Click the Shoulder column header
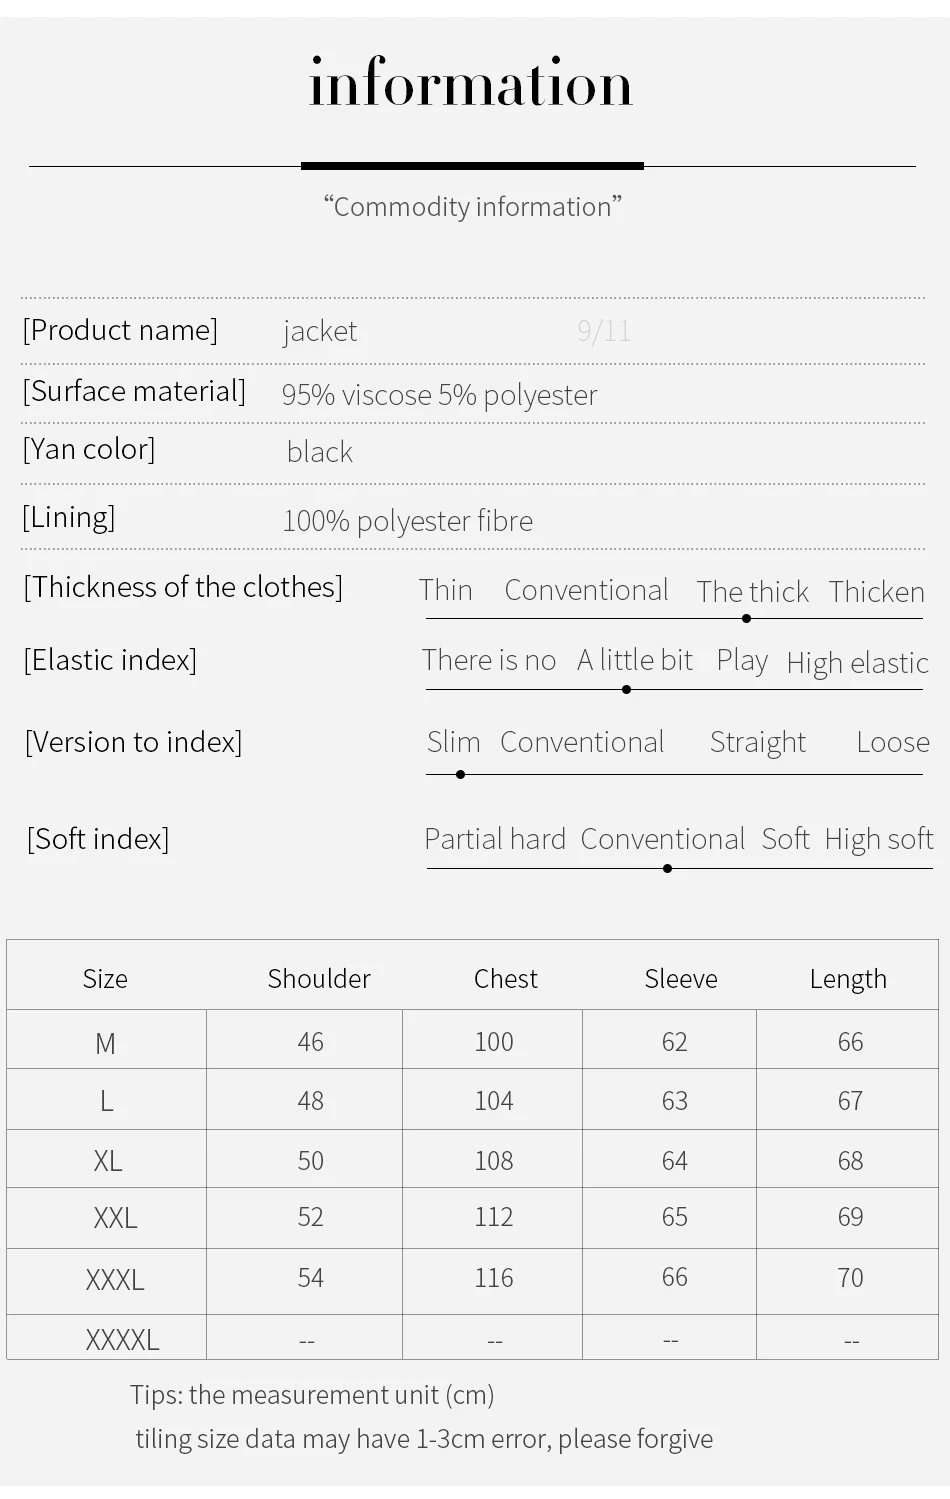This screenshot has width=950, height=1499. click(x=319, y=979)
